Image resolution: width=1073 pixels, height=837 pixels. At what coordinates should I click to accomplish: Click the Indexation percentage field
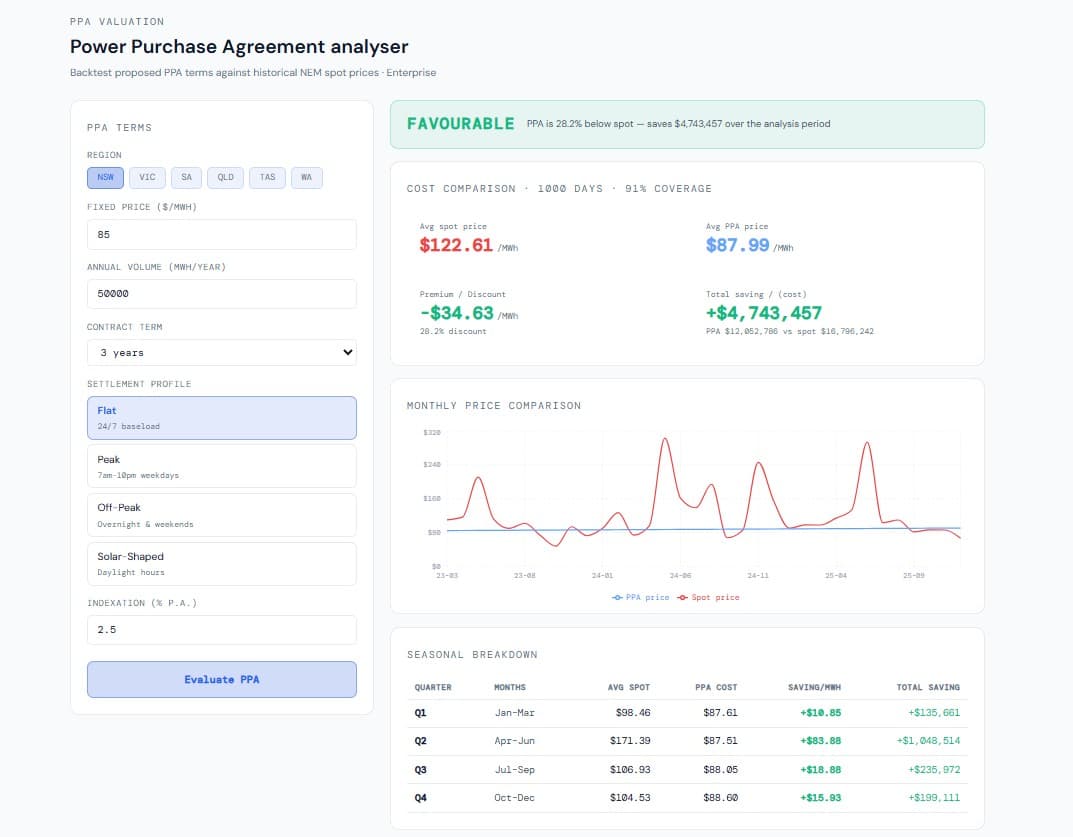221,629
